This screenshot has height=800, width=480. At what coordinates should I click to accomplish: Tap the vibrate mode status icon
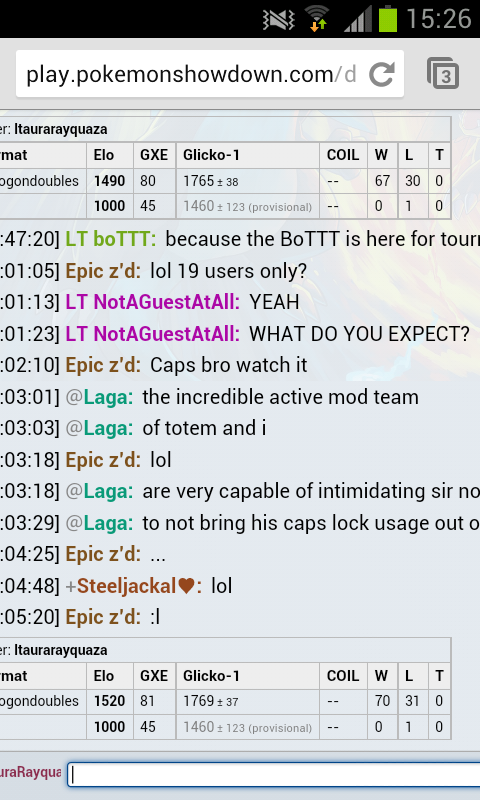[x=279, y=20]
